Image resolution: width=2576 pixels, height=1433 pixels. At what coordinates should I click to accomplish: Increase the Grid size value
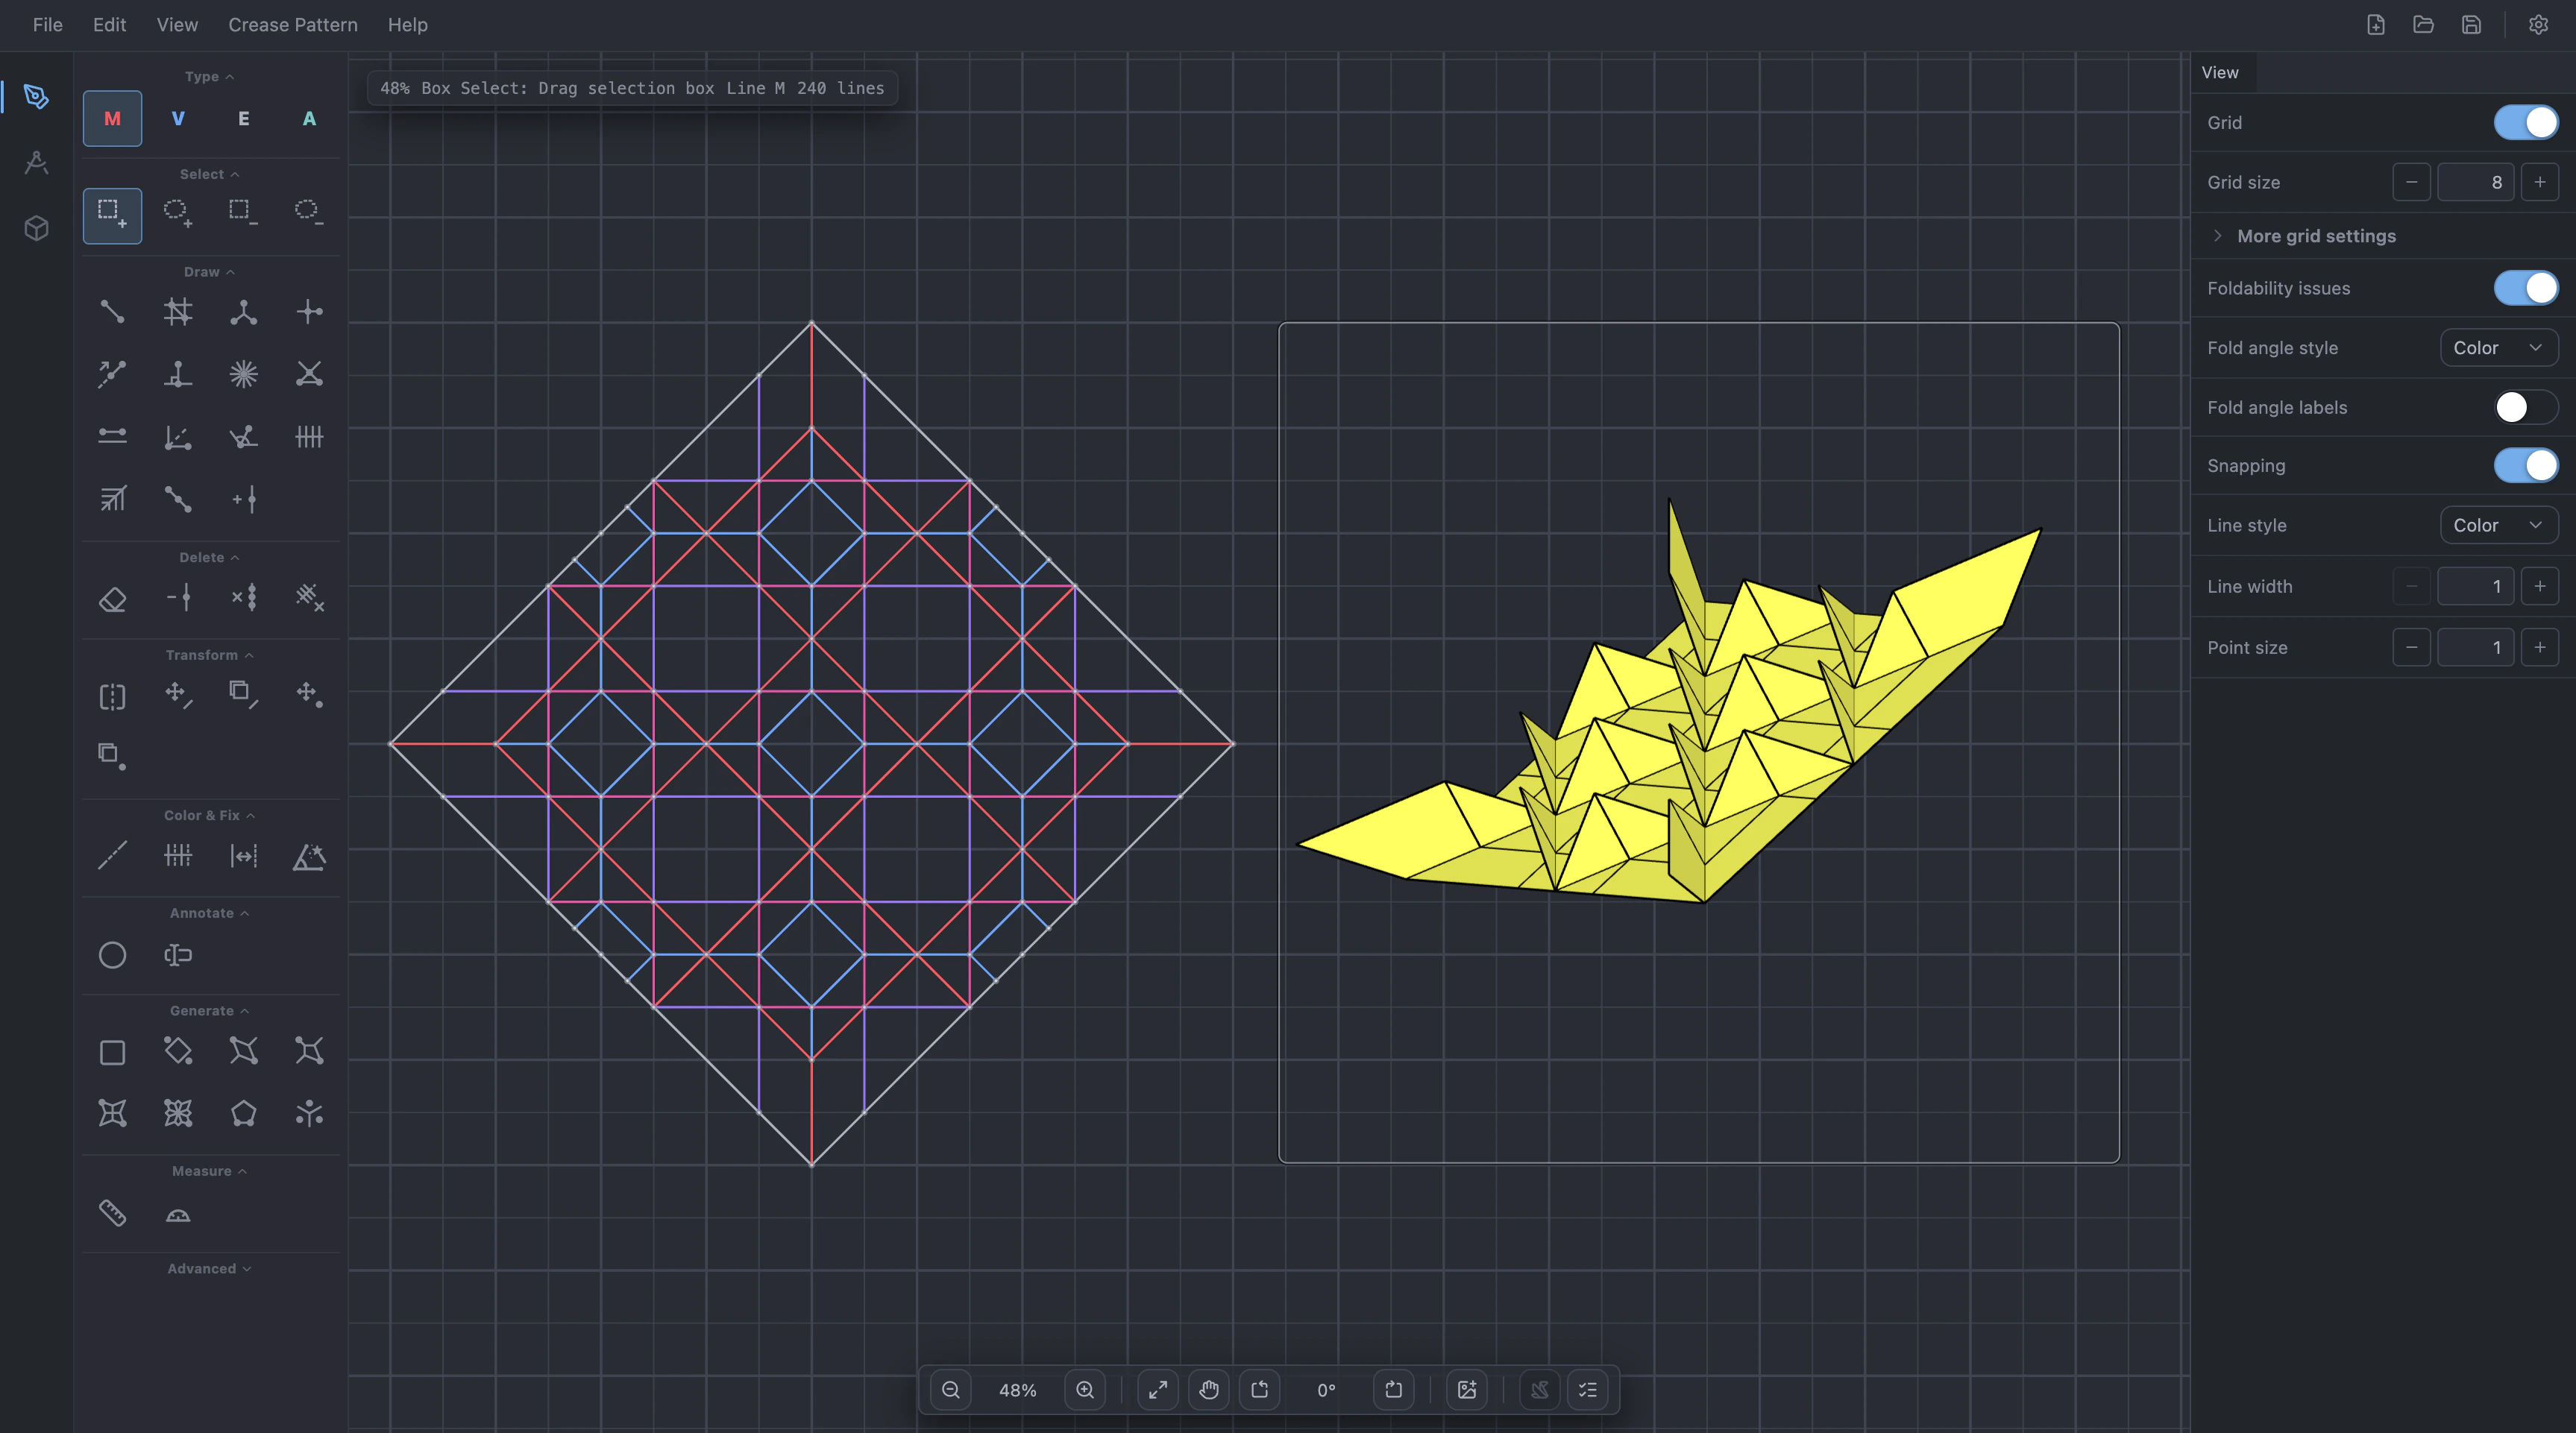click(x=2539, y=182)
